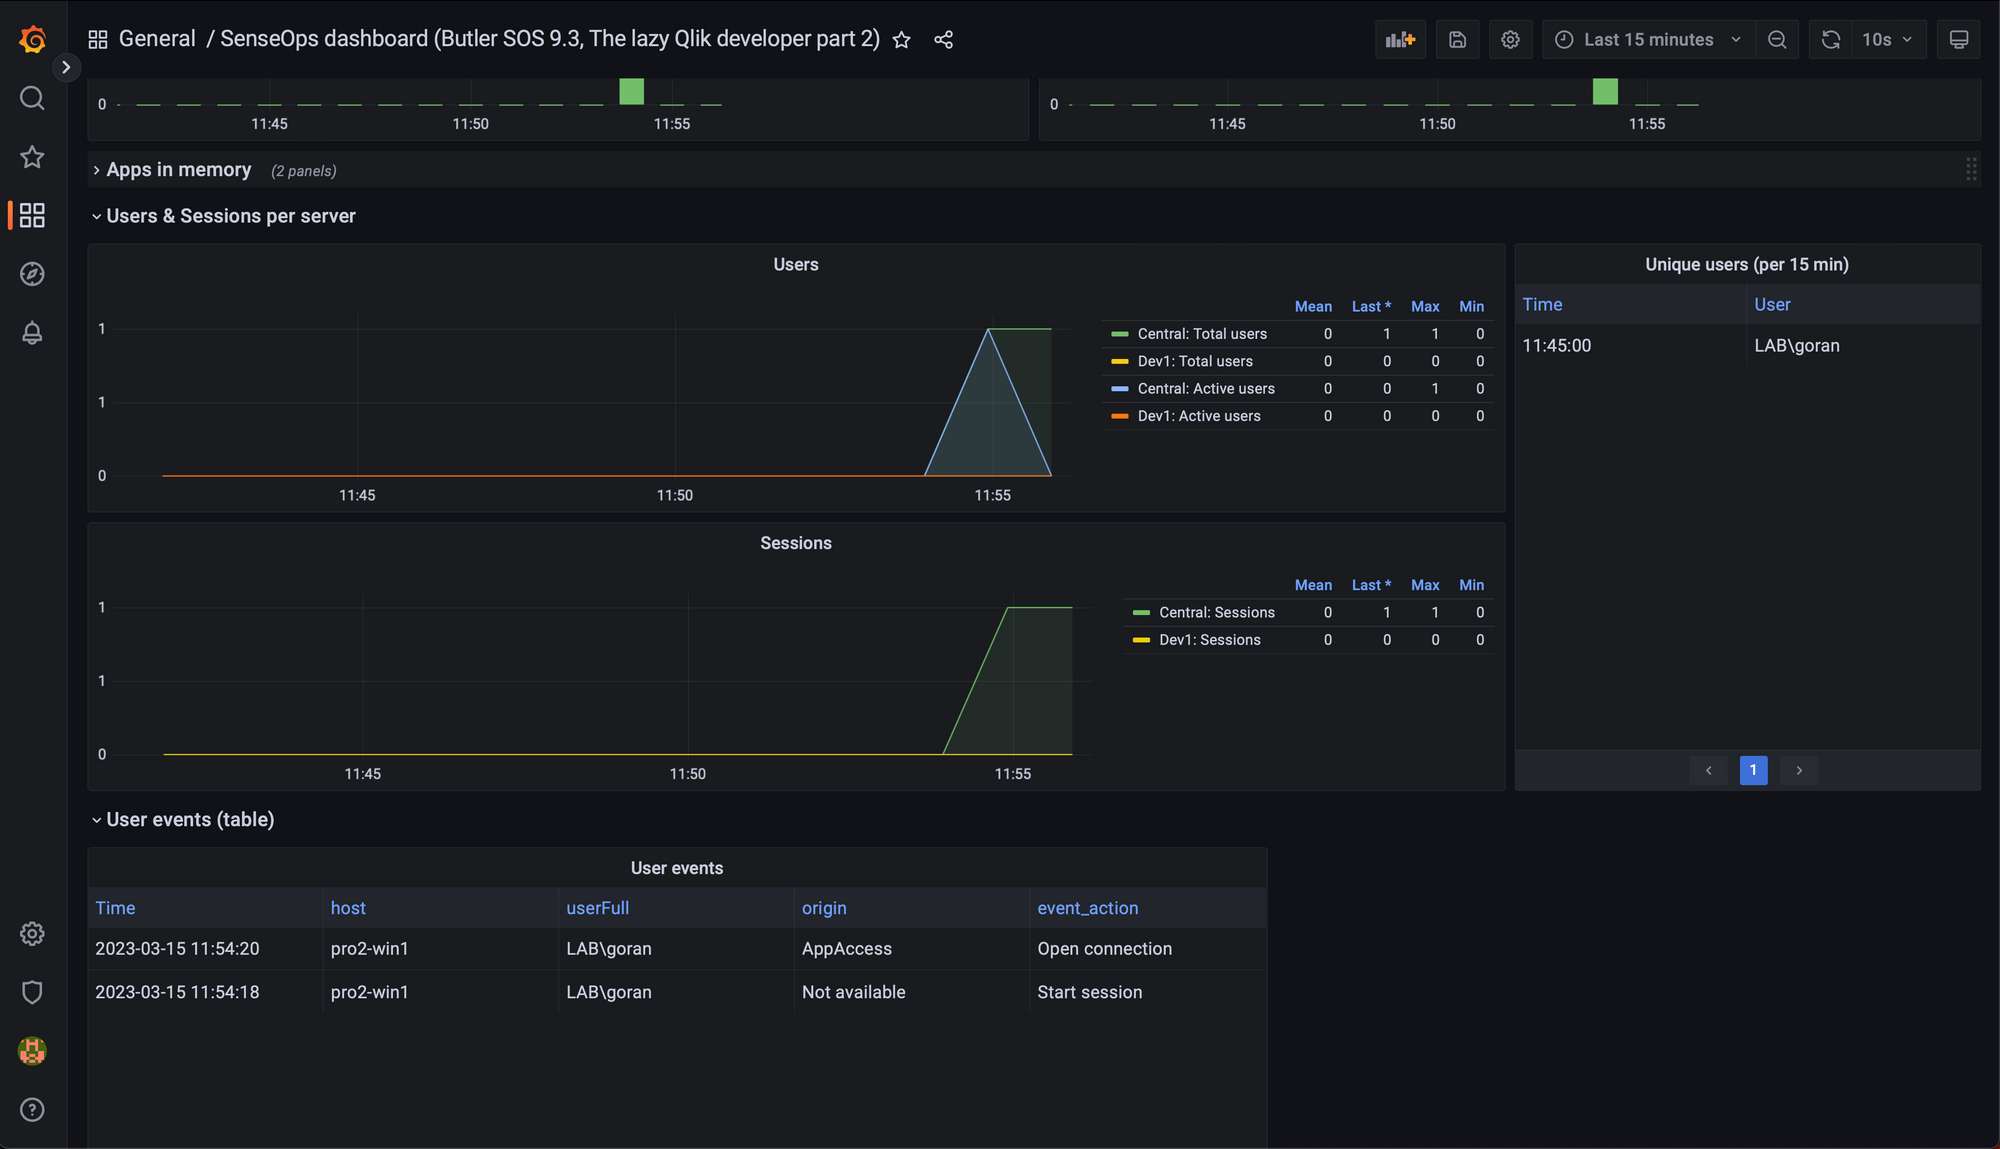The height and width of the screenshot is (1149, 2000).
Task: Open Dashboards section in sidebar
Action: 32,215
